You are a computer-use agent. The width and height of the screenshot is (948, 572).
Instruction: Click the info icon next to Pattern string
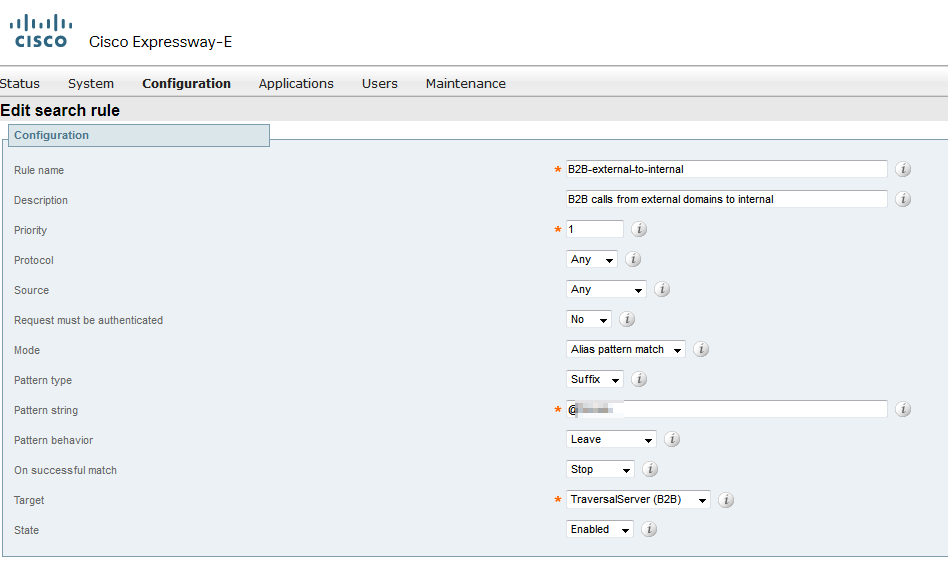pos(903,409)
